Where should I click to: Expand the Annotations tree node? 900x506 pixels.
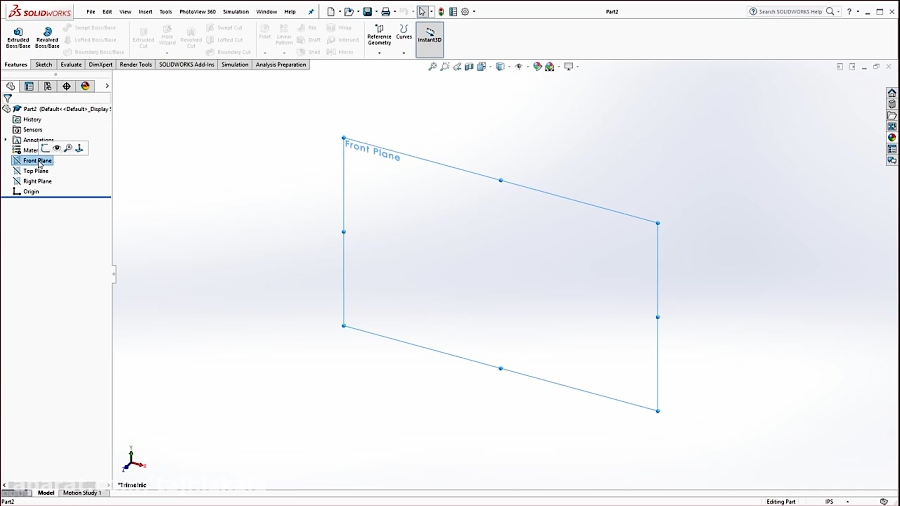pyautogui.click(x=6, y=140)
